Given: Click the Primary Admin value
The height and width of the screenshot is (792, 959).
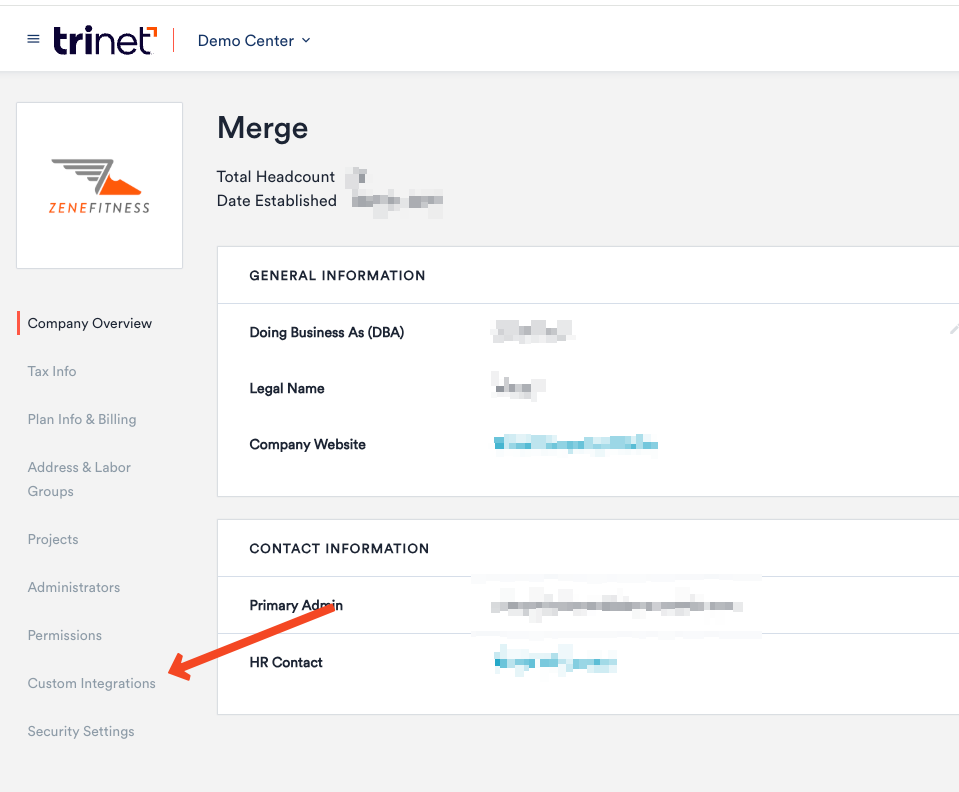Looking at the screenshot, I should tap(616, 605).
